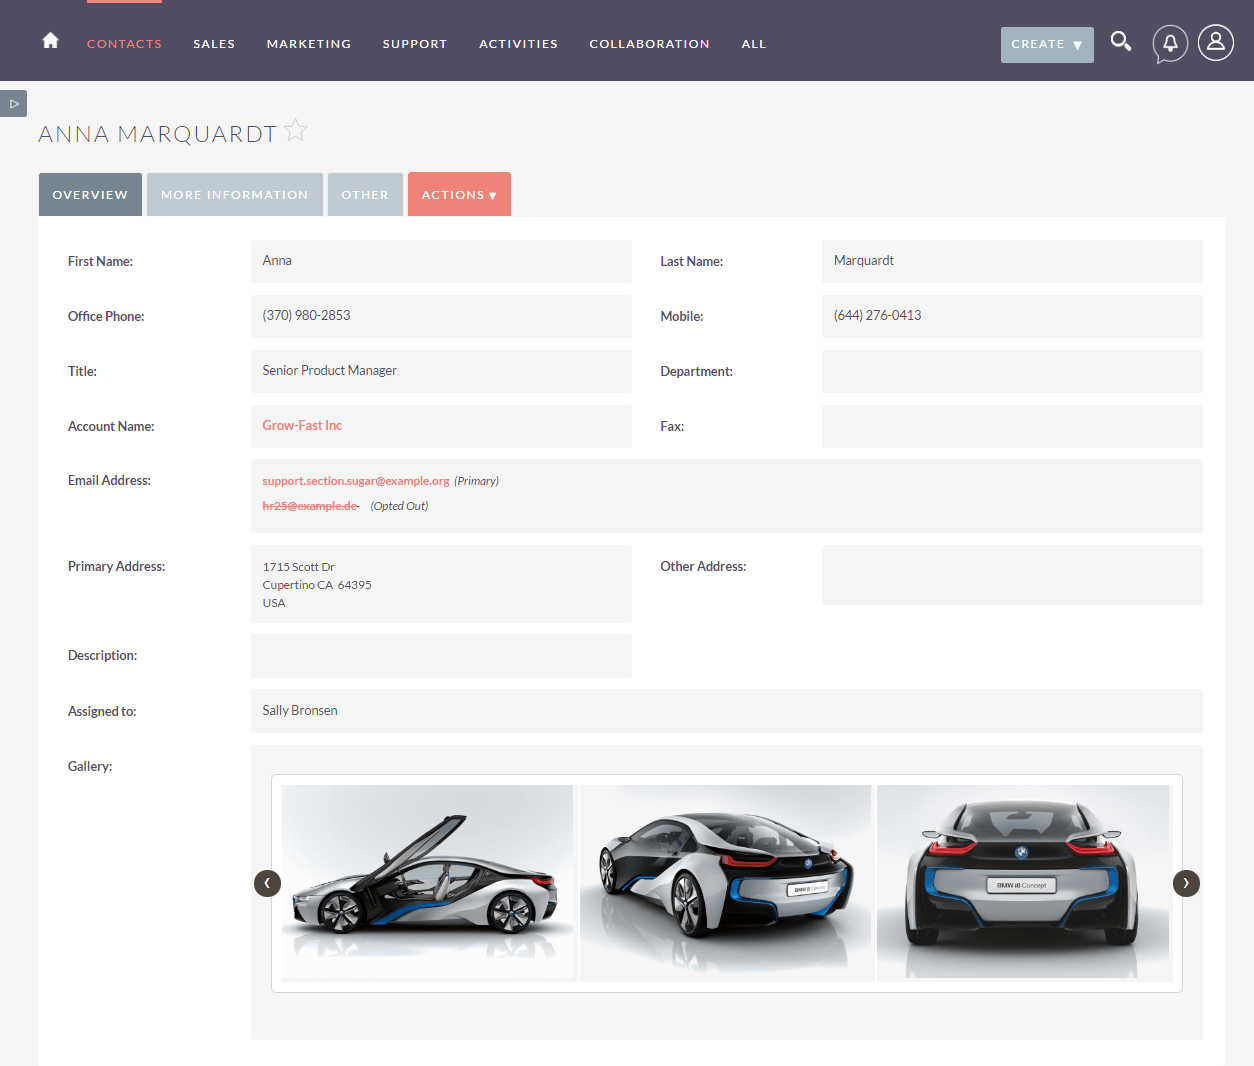The height and width of the screenshot is (1066, 1254).
Task: Switch to the Overview tab
Action: (90, 194)
